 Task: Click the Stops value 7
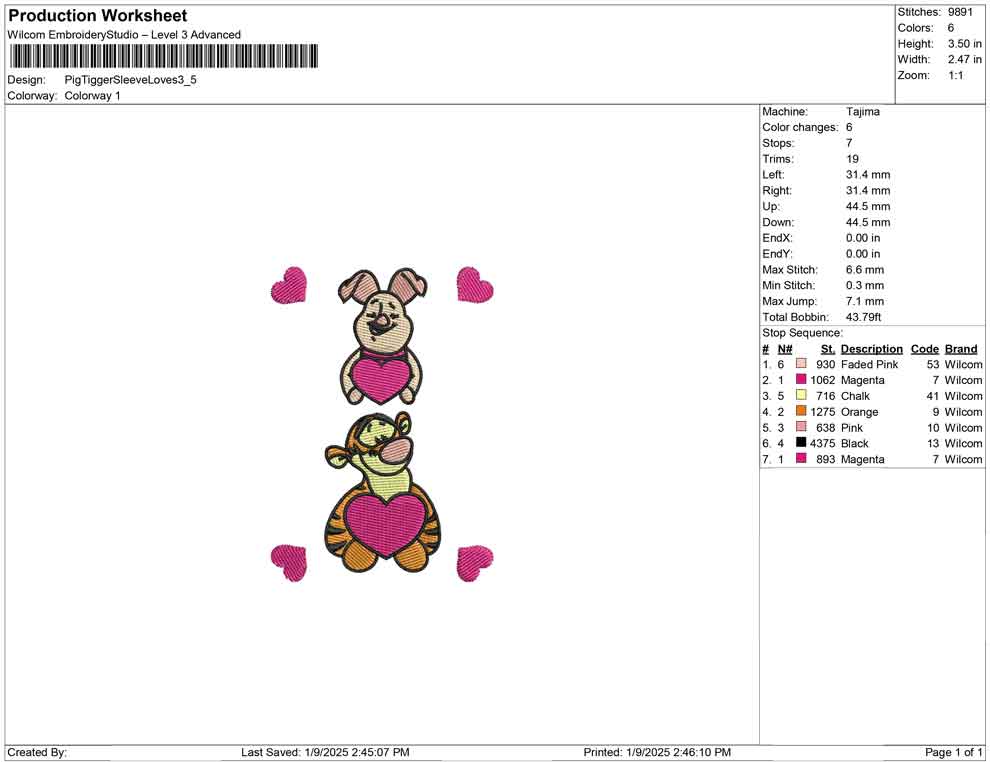(849, 143)
